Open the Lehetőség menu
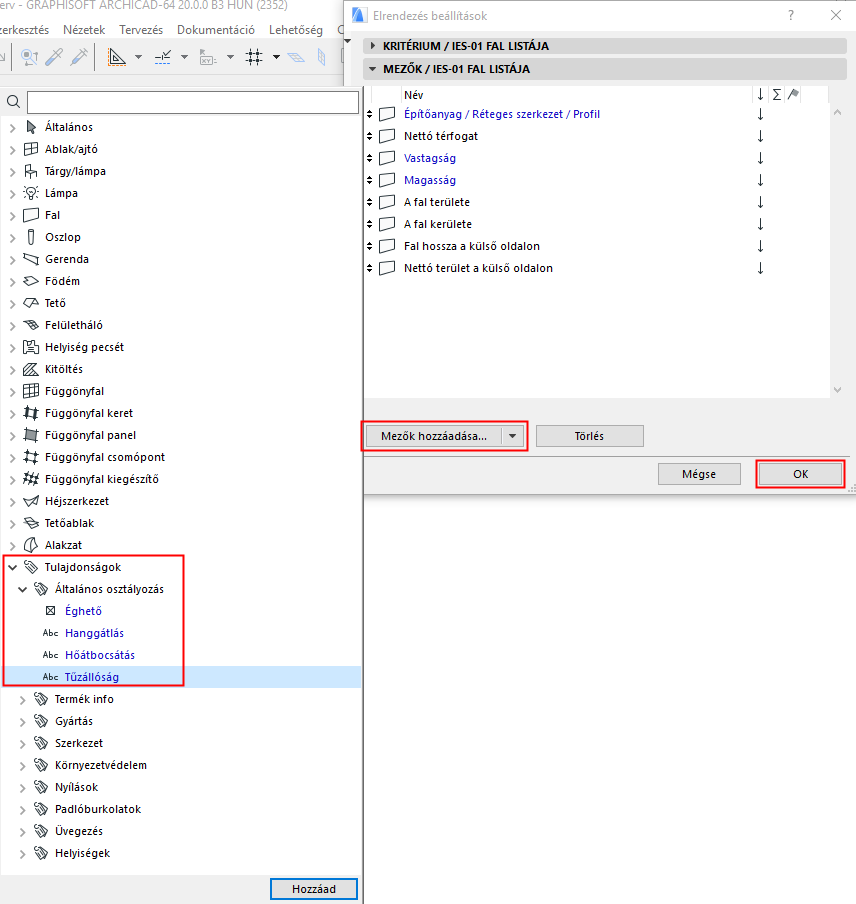Screen dimensions: 856x904 [x=296, y=30]
